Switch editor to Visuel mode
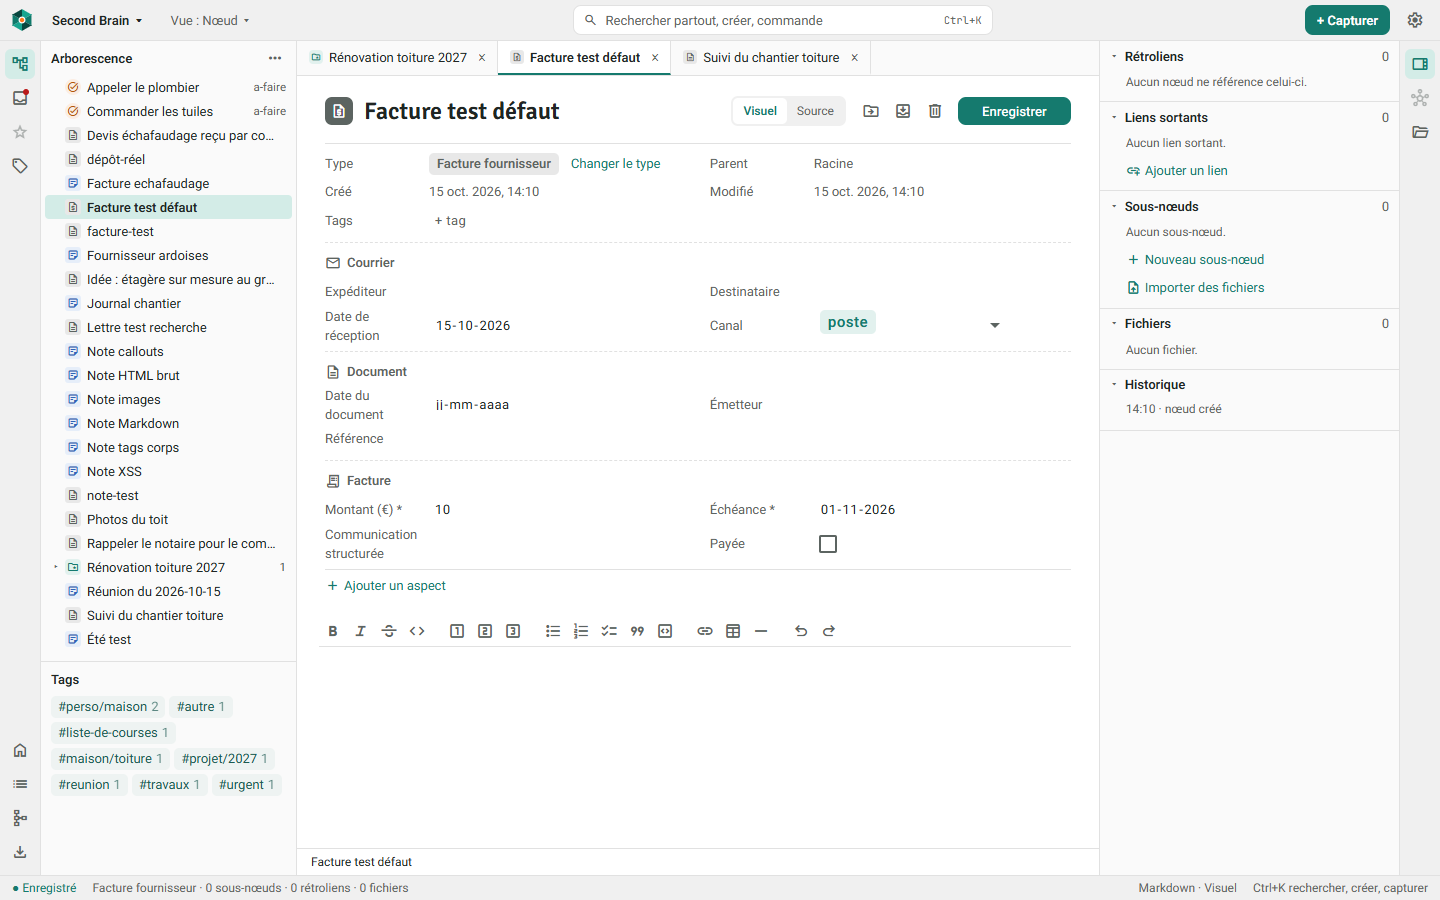The height and width of the screenshot is (900, 1440). (x=760, y=111)
